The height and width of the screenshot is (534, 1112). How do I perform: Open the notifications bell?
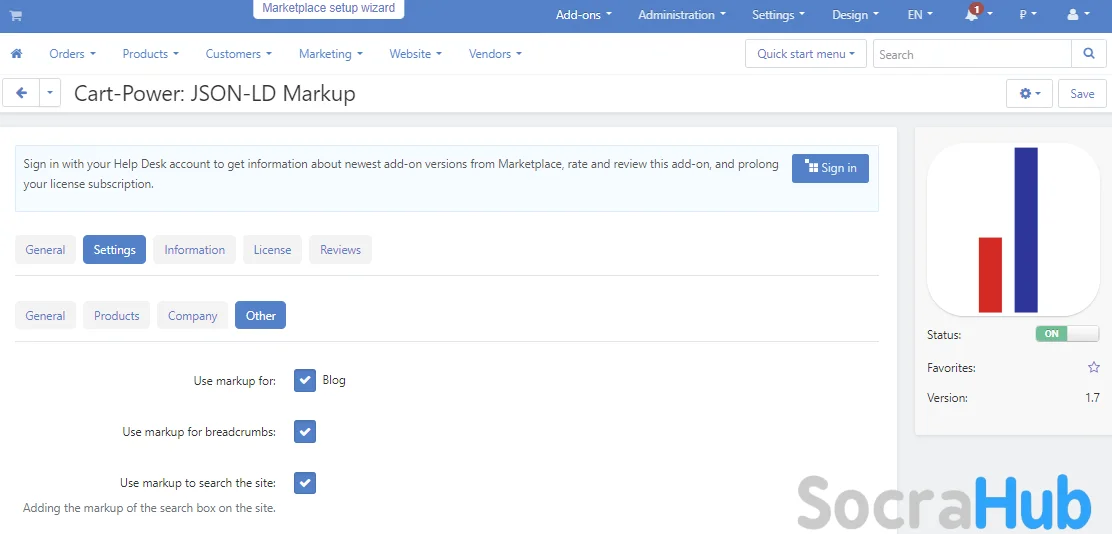(972, 15)
